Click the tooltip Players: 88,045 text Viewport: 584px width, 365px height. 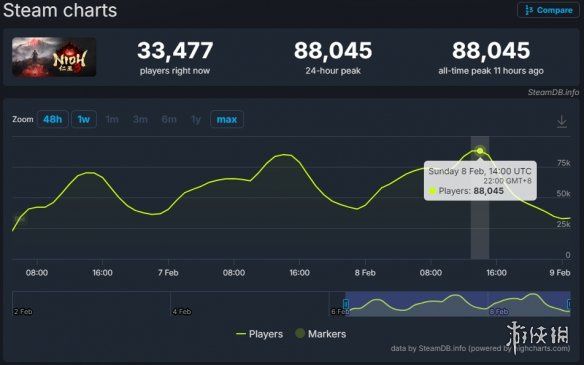click(471, 191)
